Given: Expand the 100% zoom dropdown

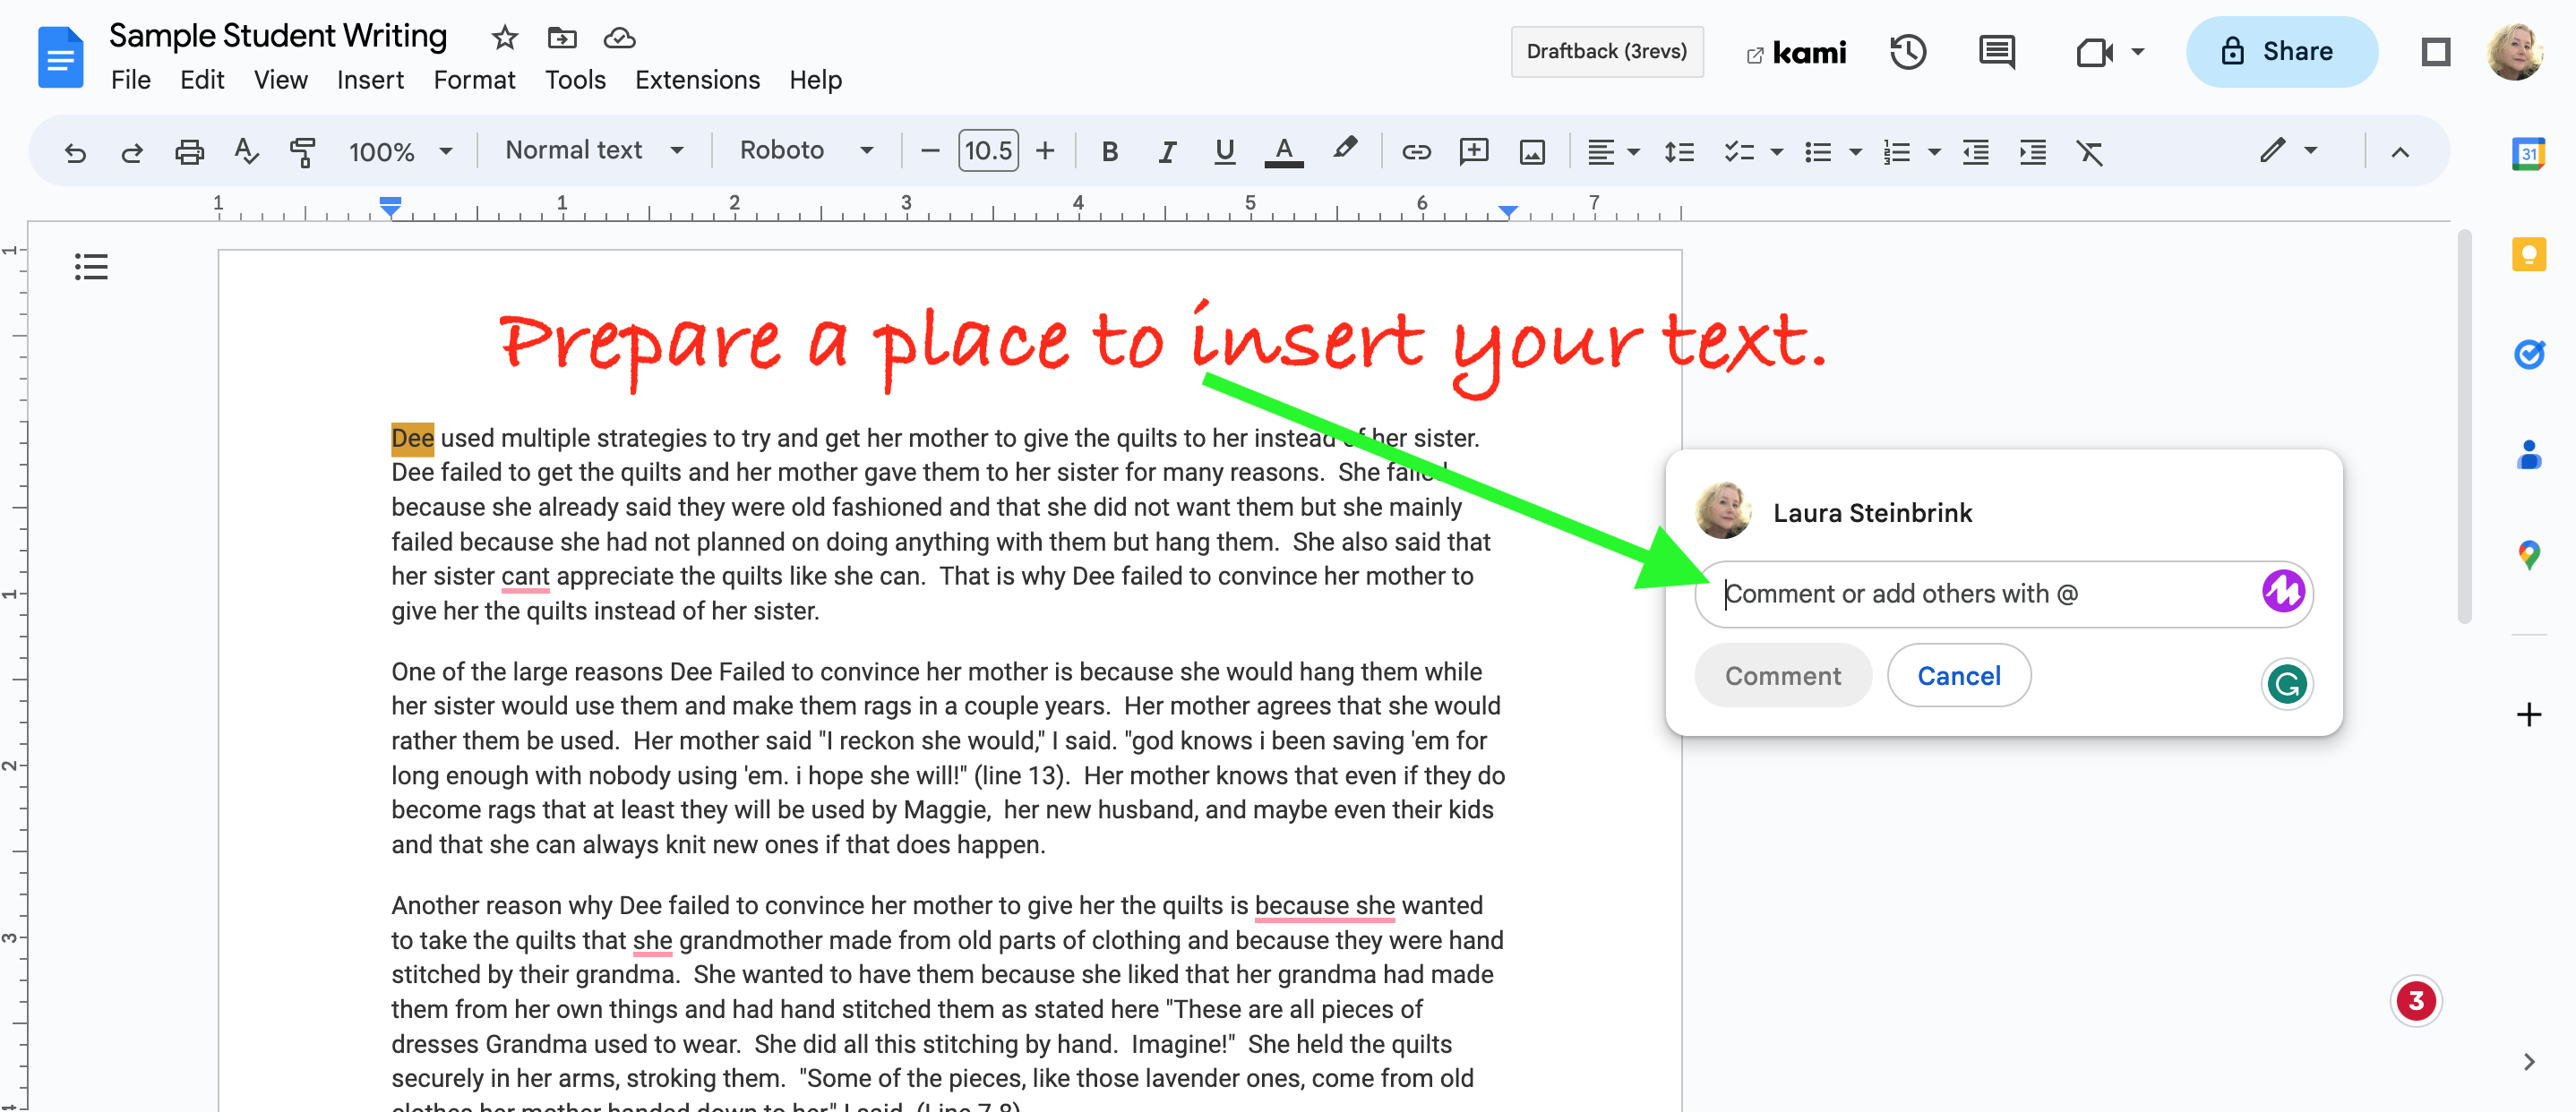Looking at the screenshot, I should 399,151.
